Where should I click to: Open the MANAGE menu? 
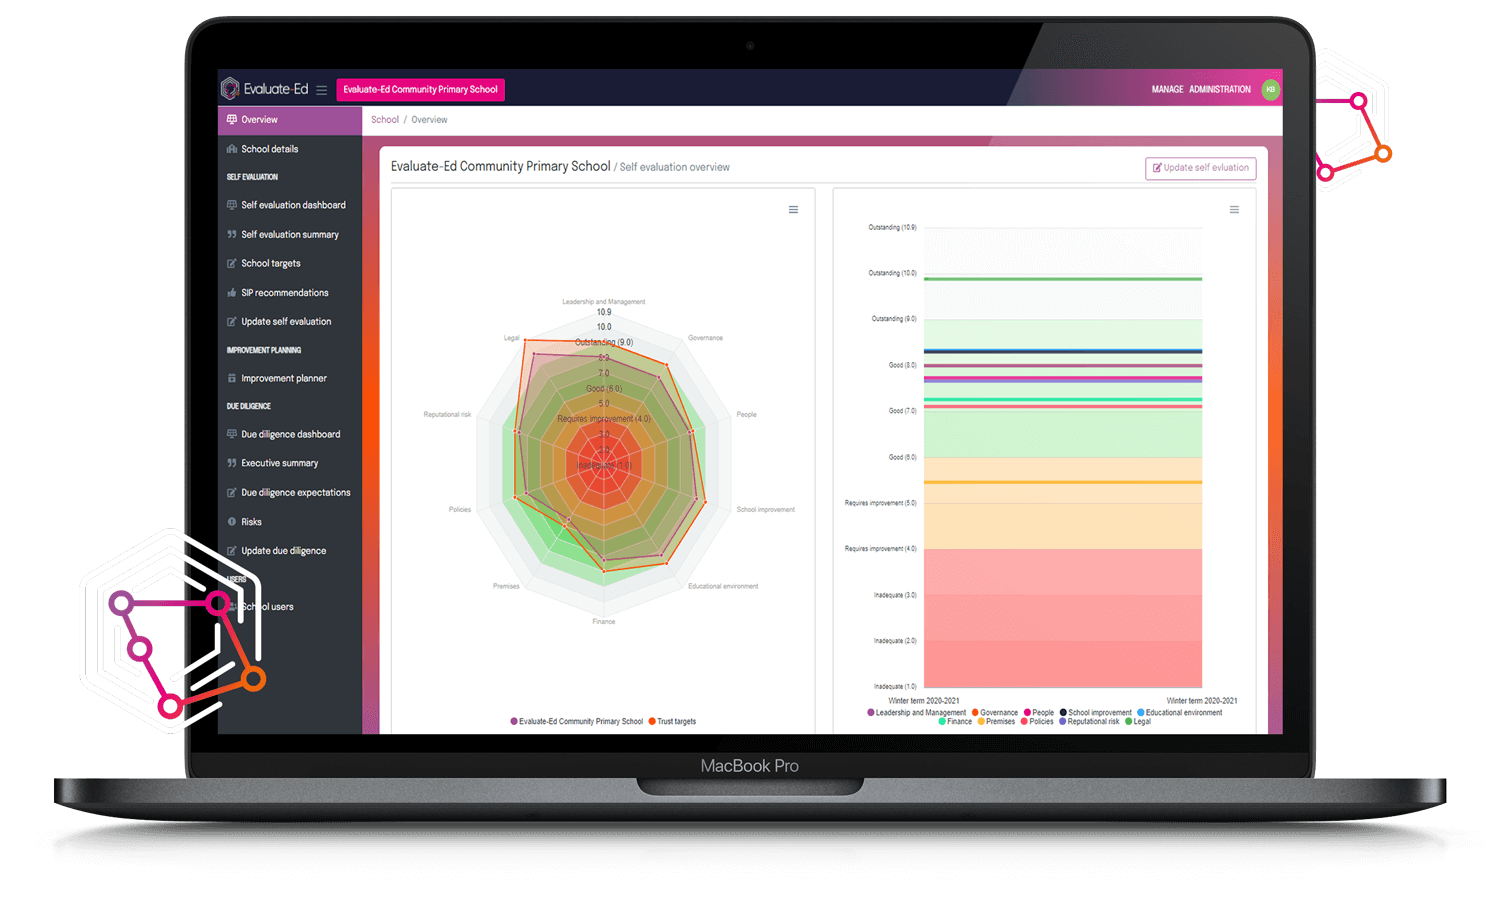click(x=1167, y=90)
